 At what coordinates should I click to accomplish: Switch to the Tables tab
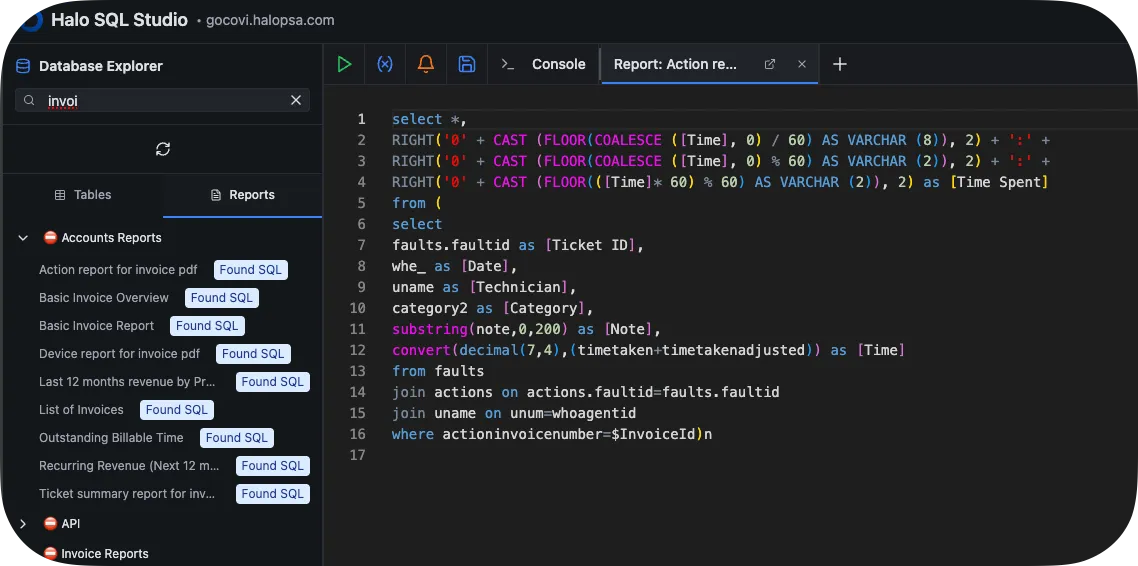pos(83,195)
